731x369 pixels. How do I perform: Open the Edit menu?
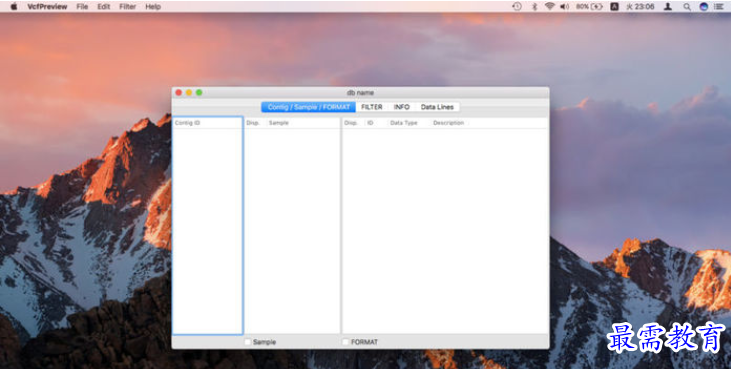tap(103, 7)
